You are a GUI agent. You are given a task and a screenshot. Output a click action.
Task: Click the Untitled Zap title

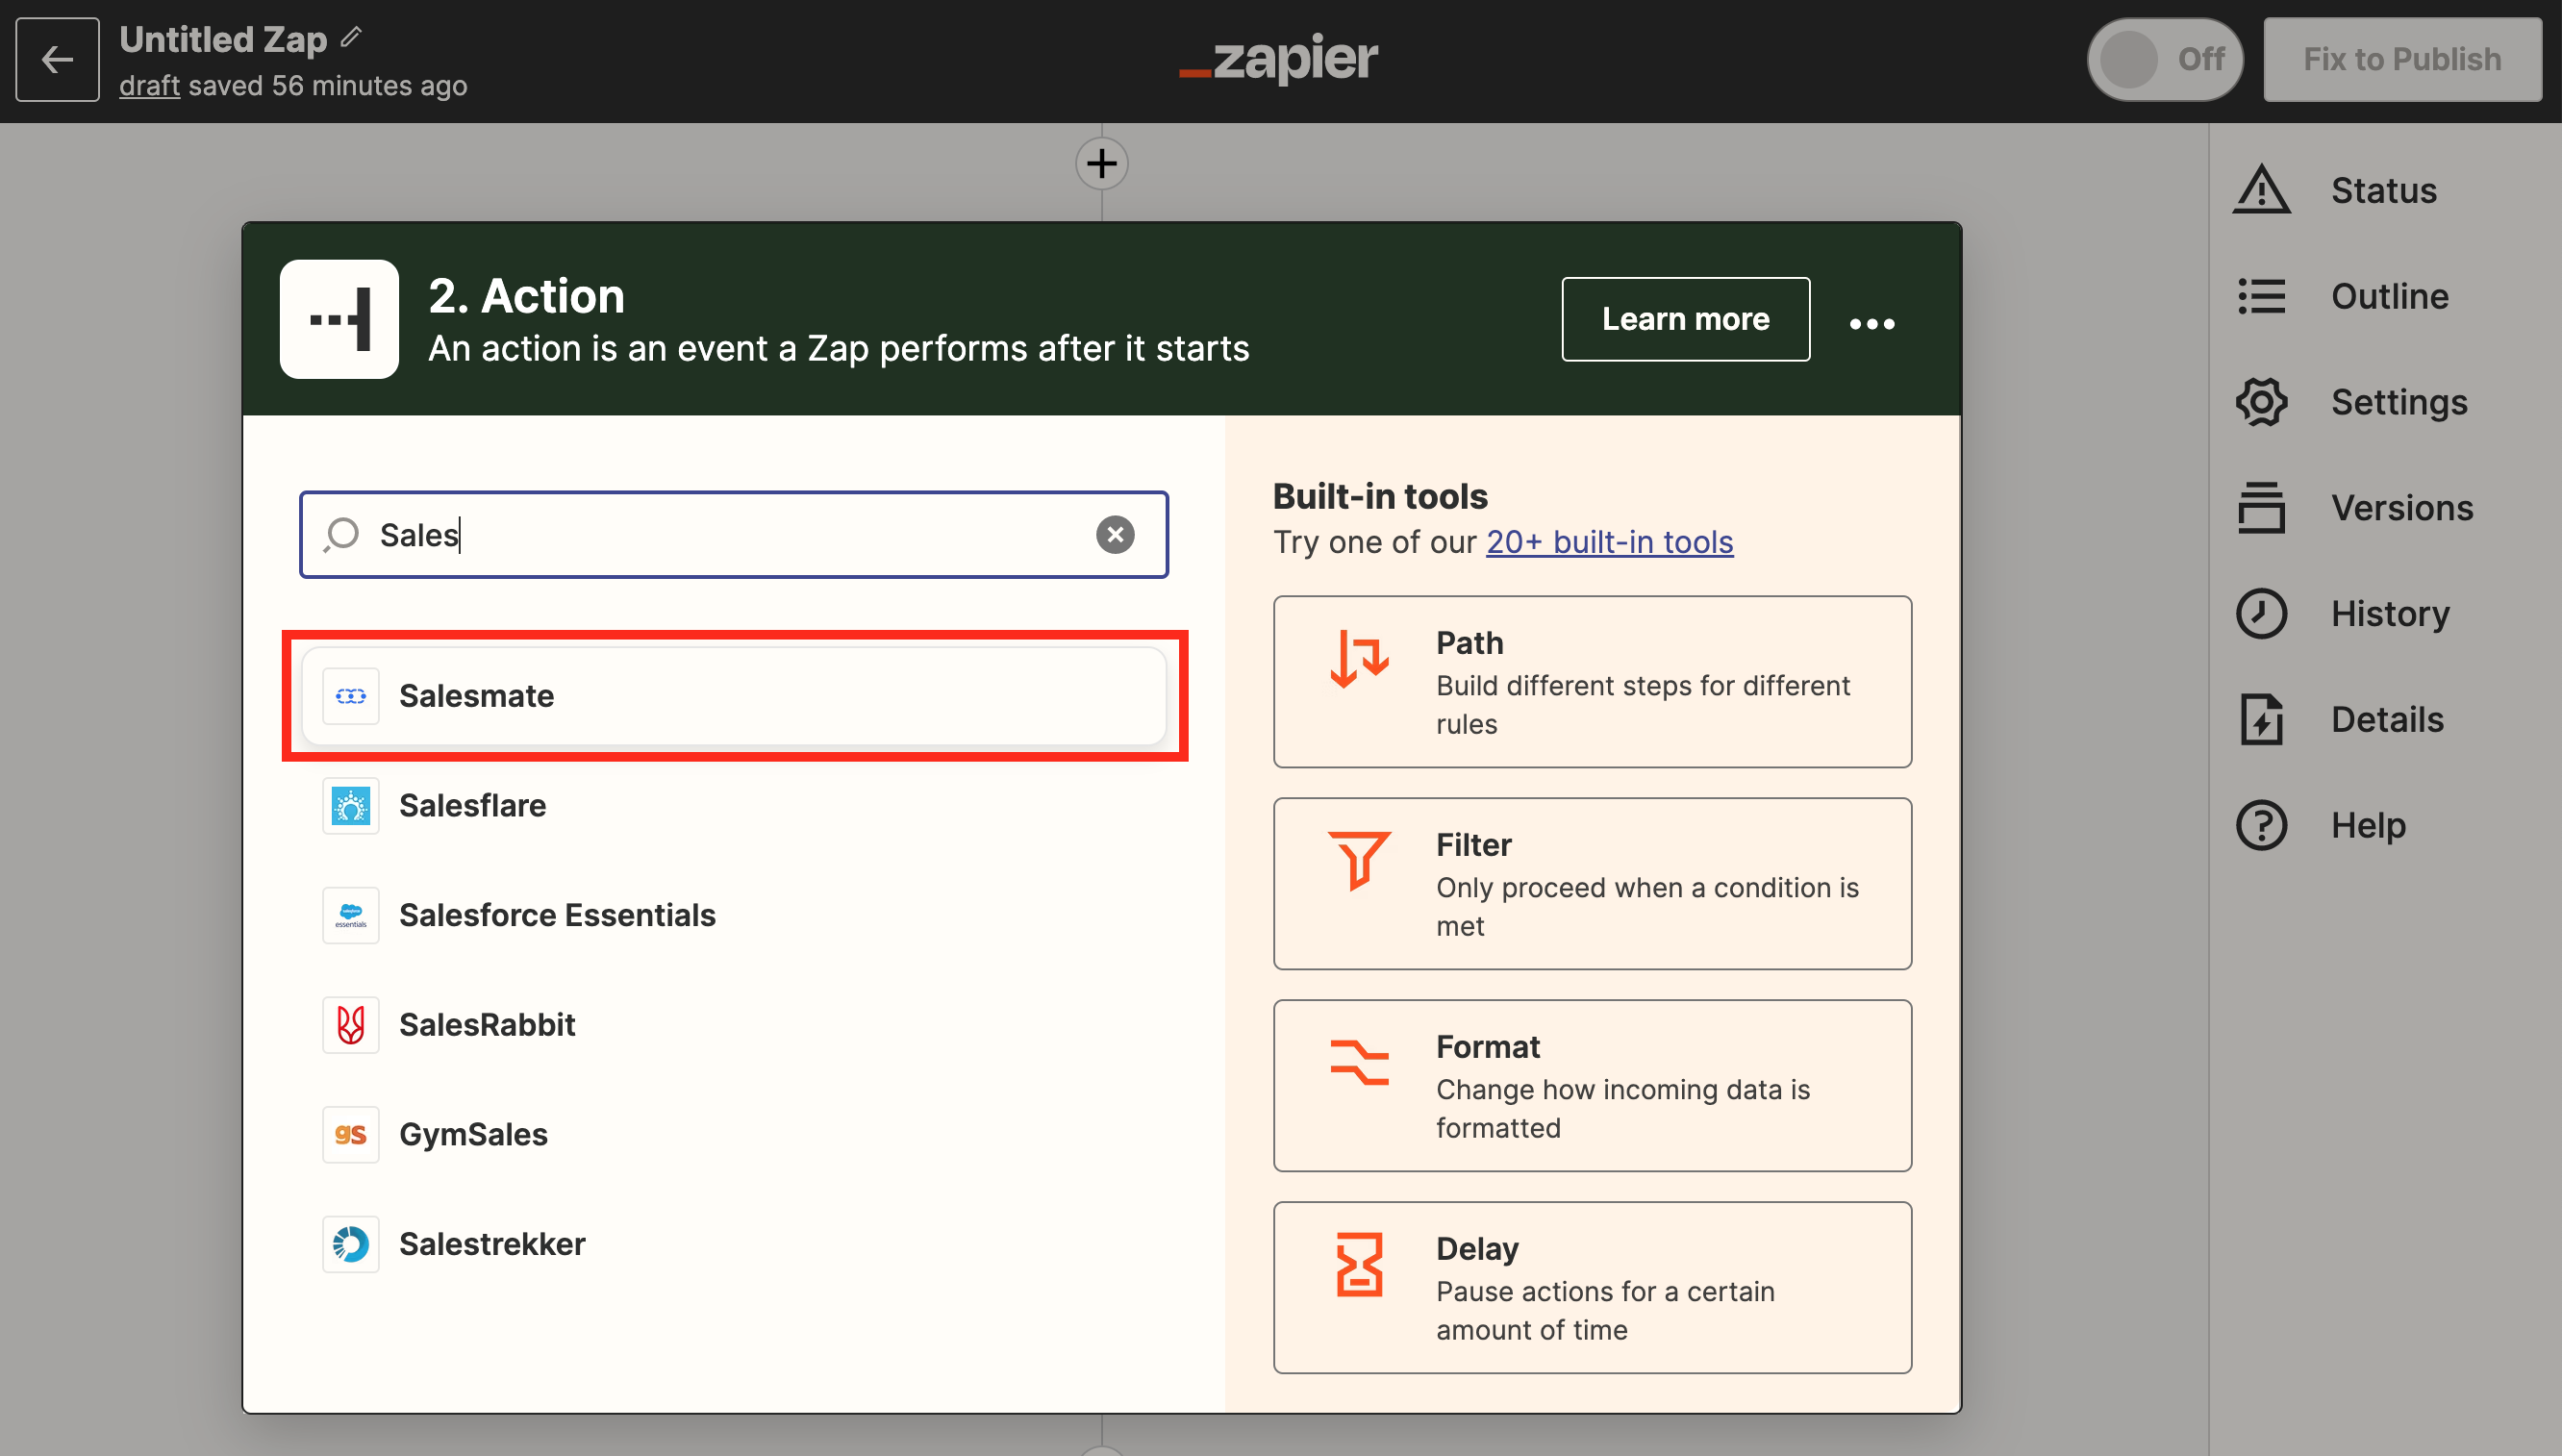(223, 39)
